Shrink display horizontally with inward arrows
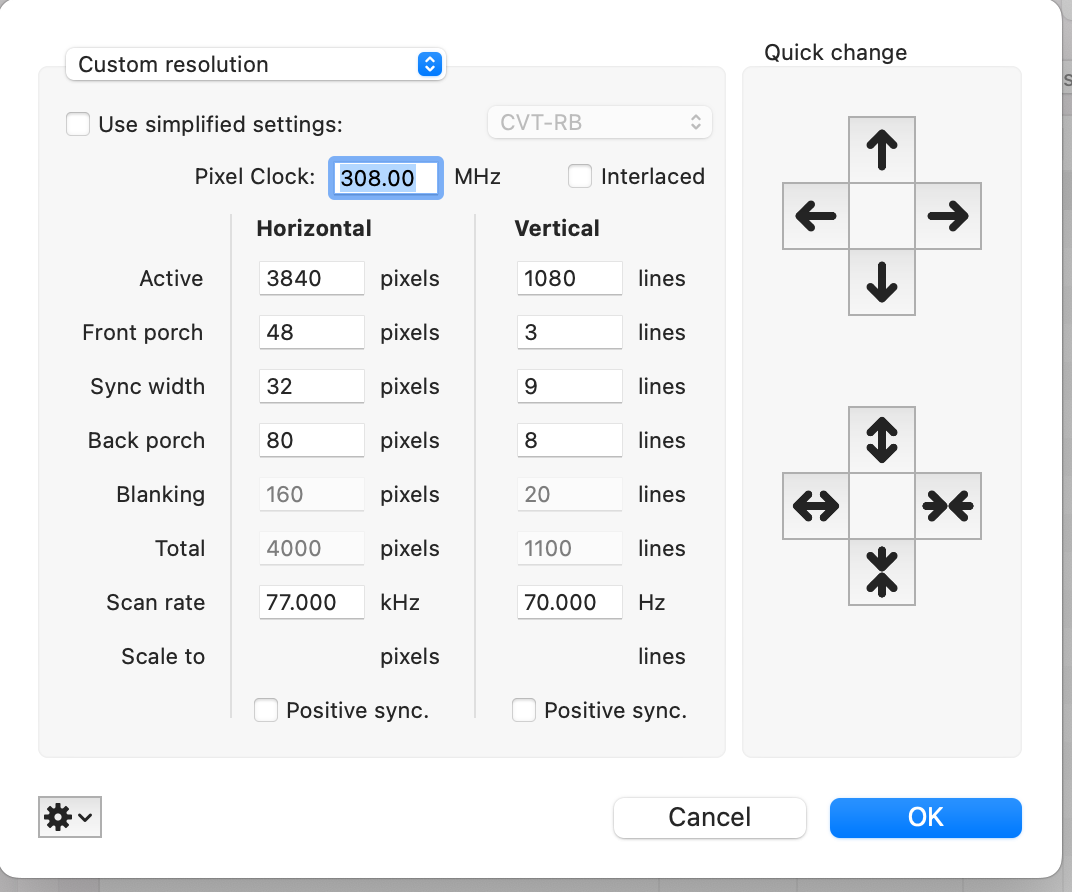 tap(948, 506)
